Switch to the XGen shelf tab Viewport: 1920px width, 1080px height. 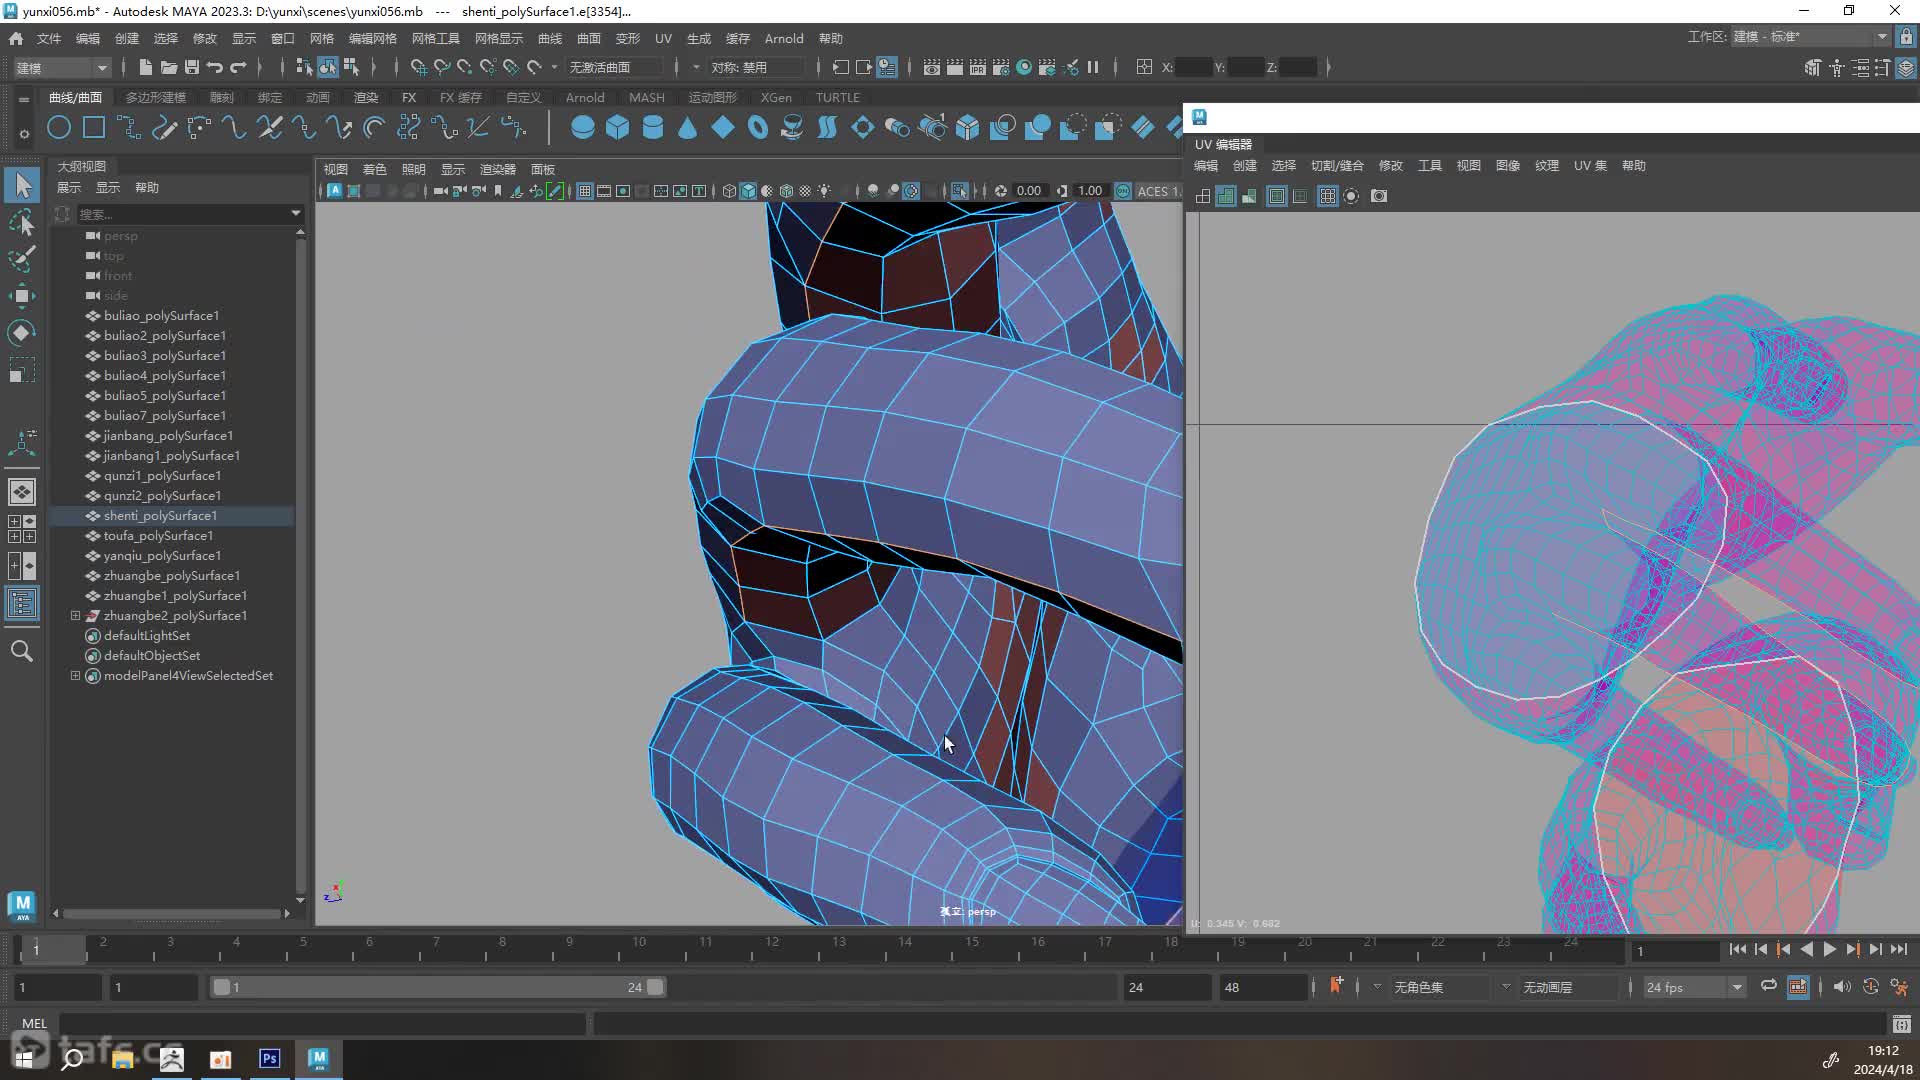776,97
